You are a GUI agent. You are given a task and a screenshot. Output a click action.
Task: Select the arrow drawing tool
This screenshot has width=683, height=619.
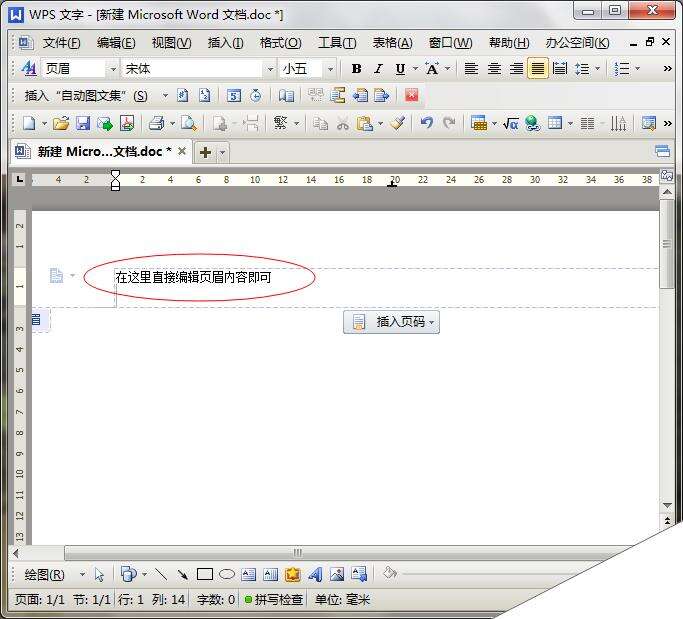coord(183,575)
